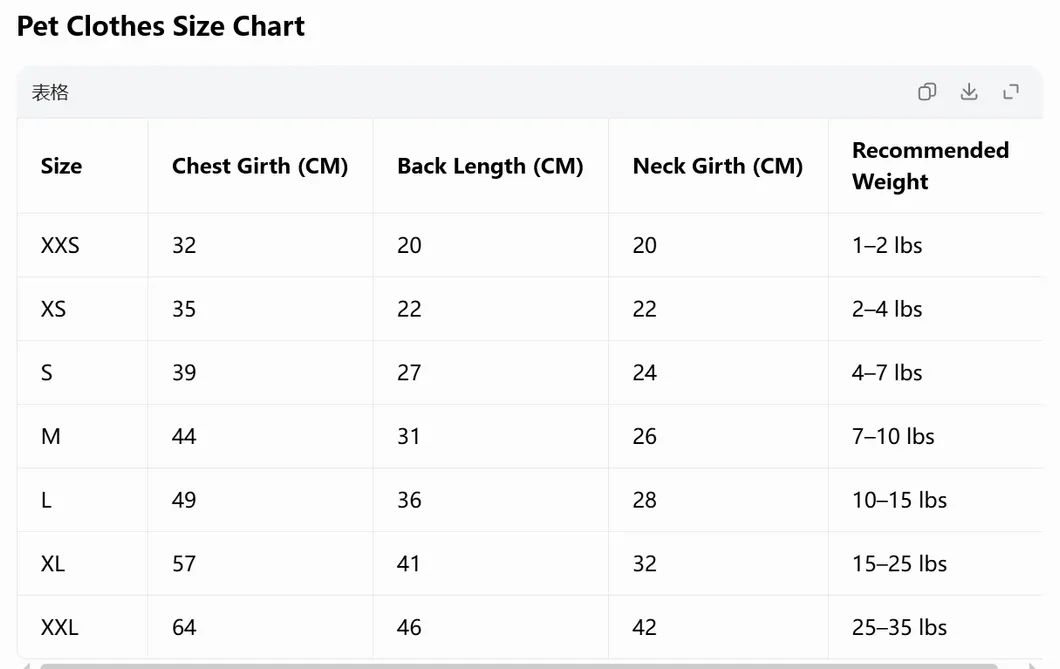Click the XXS size cell
Screen dimensions: 1060x669
(60, 245)
